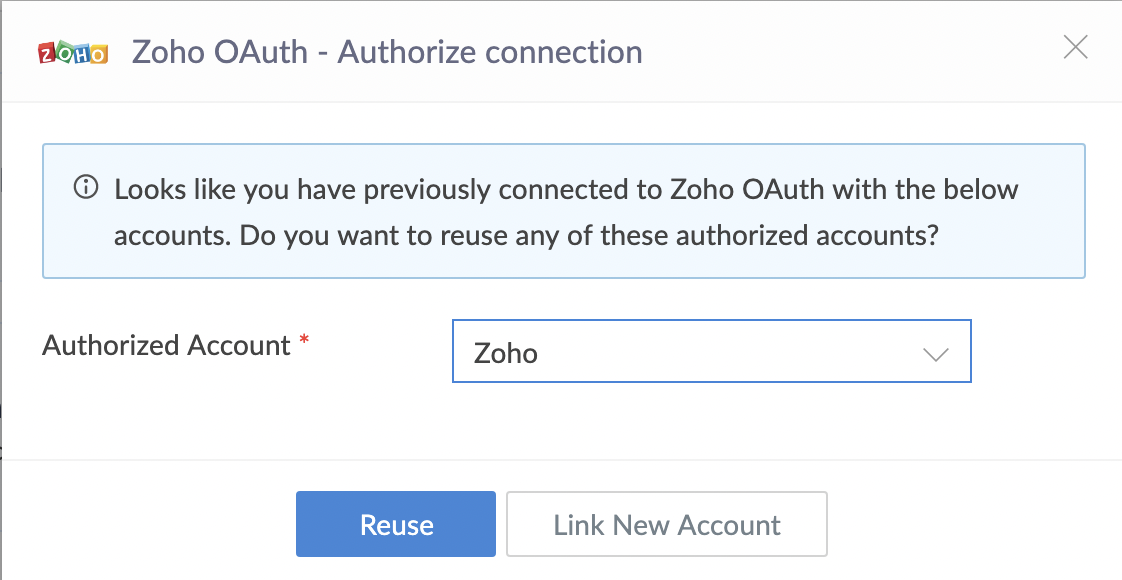Expand the Authorized Account dropdown chevron

point(935,354)
